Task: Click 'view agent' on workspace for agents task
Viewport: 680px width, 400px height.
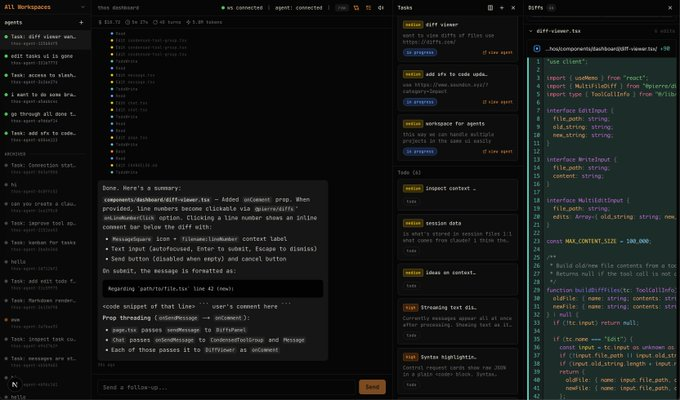Action: 497,151
